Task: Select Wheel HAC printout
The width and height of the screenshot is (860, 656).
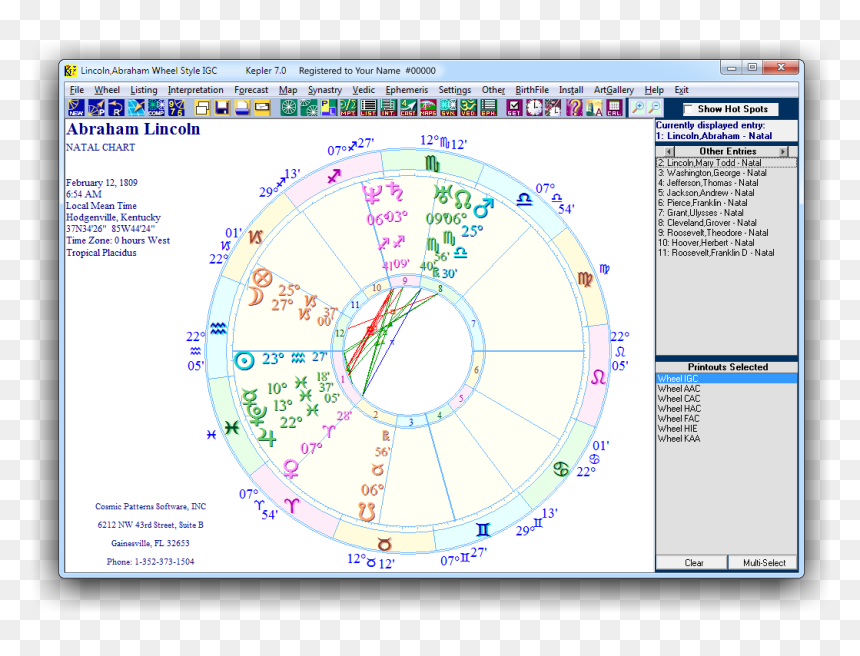Action: click(726, 409)
